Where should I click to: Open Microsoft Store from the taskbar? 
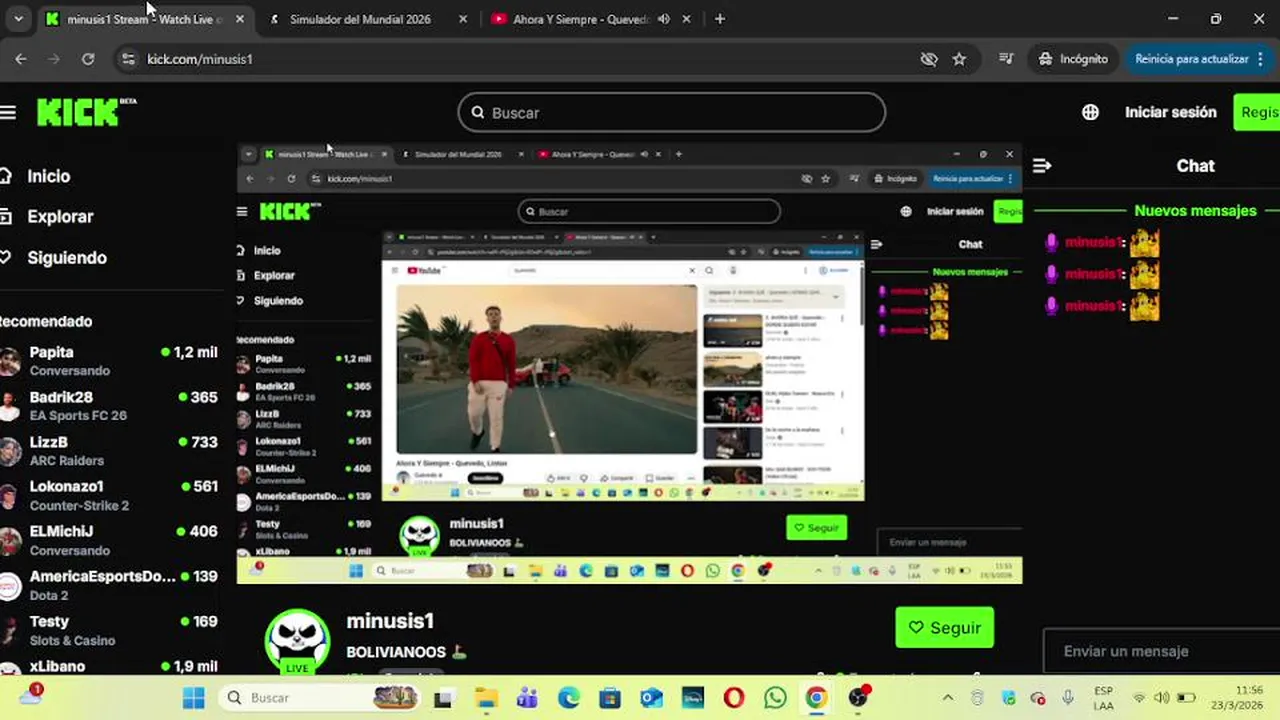coord(610,698)
